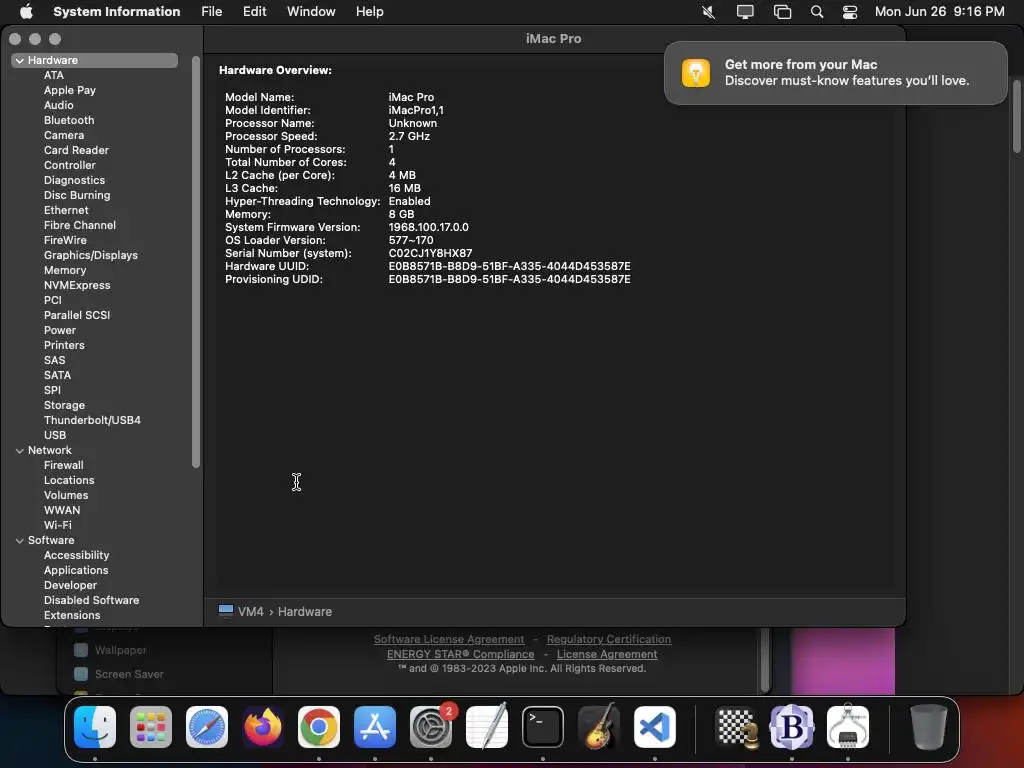Select Graphics/Displays in the sidebar
This screenshot has height=768, width=1024.
point(91,255)
